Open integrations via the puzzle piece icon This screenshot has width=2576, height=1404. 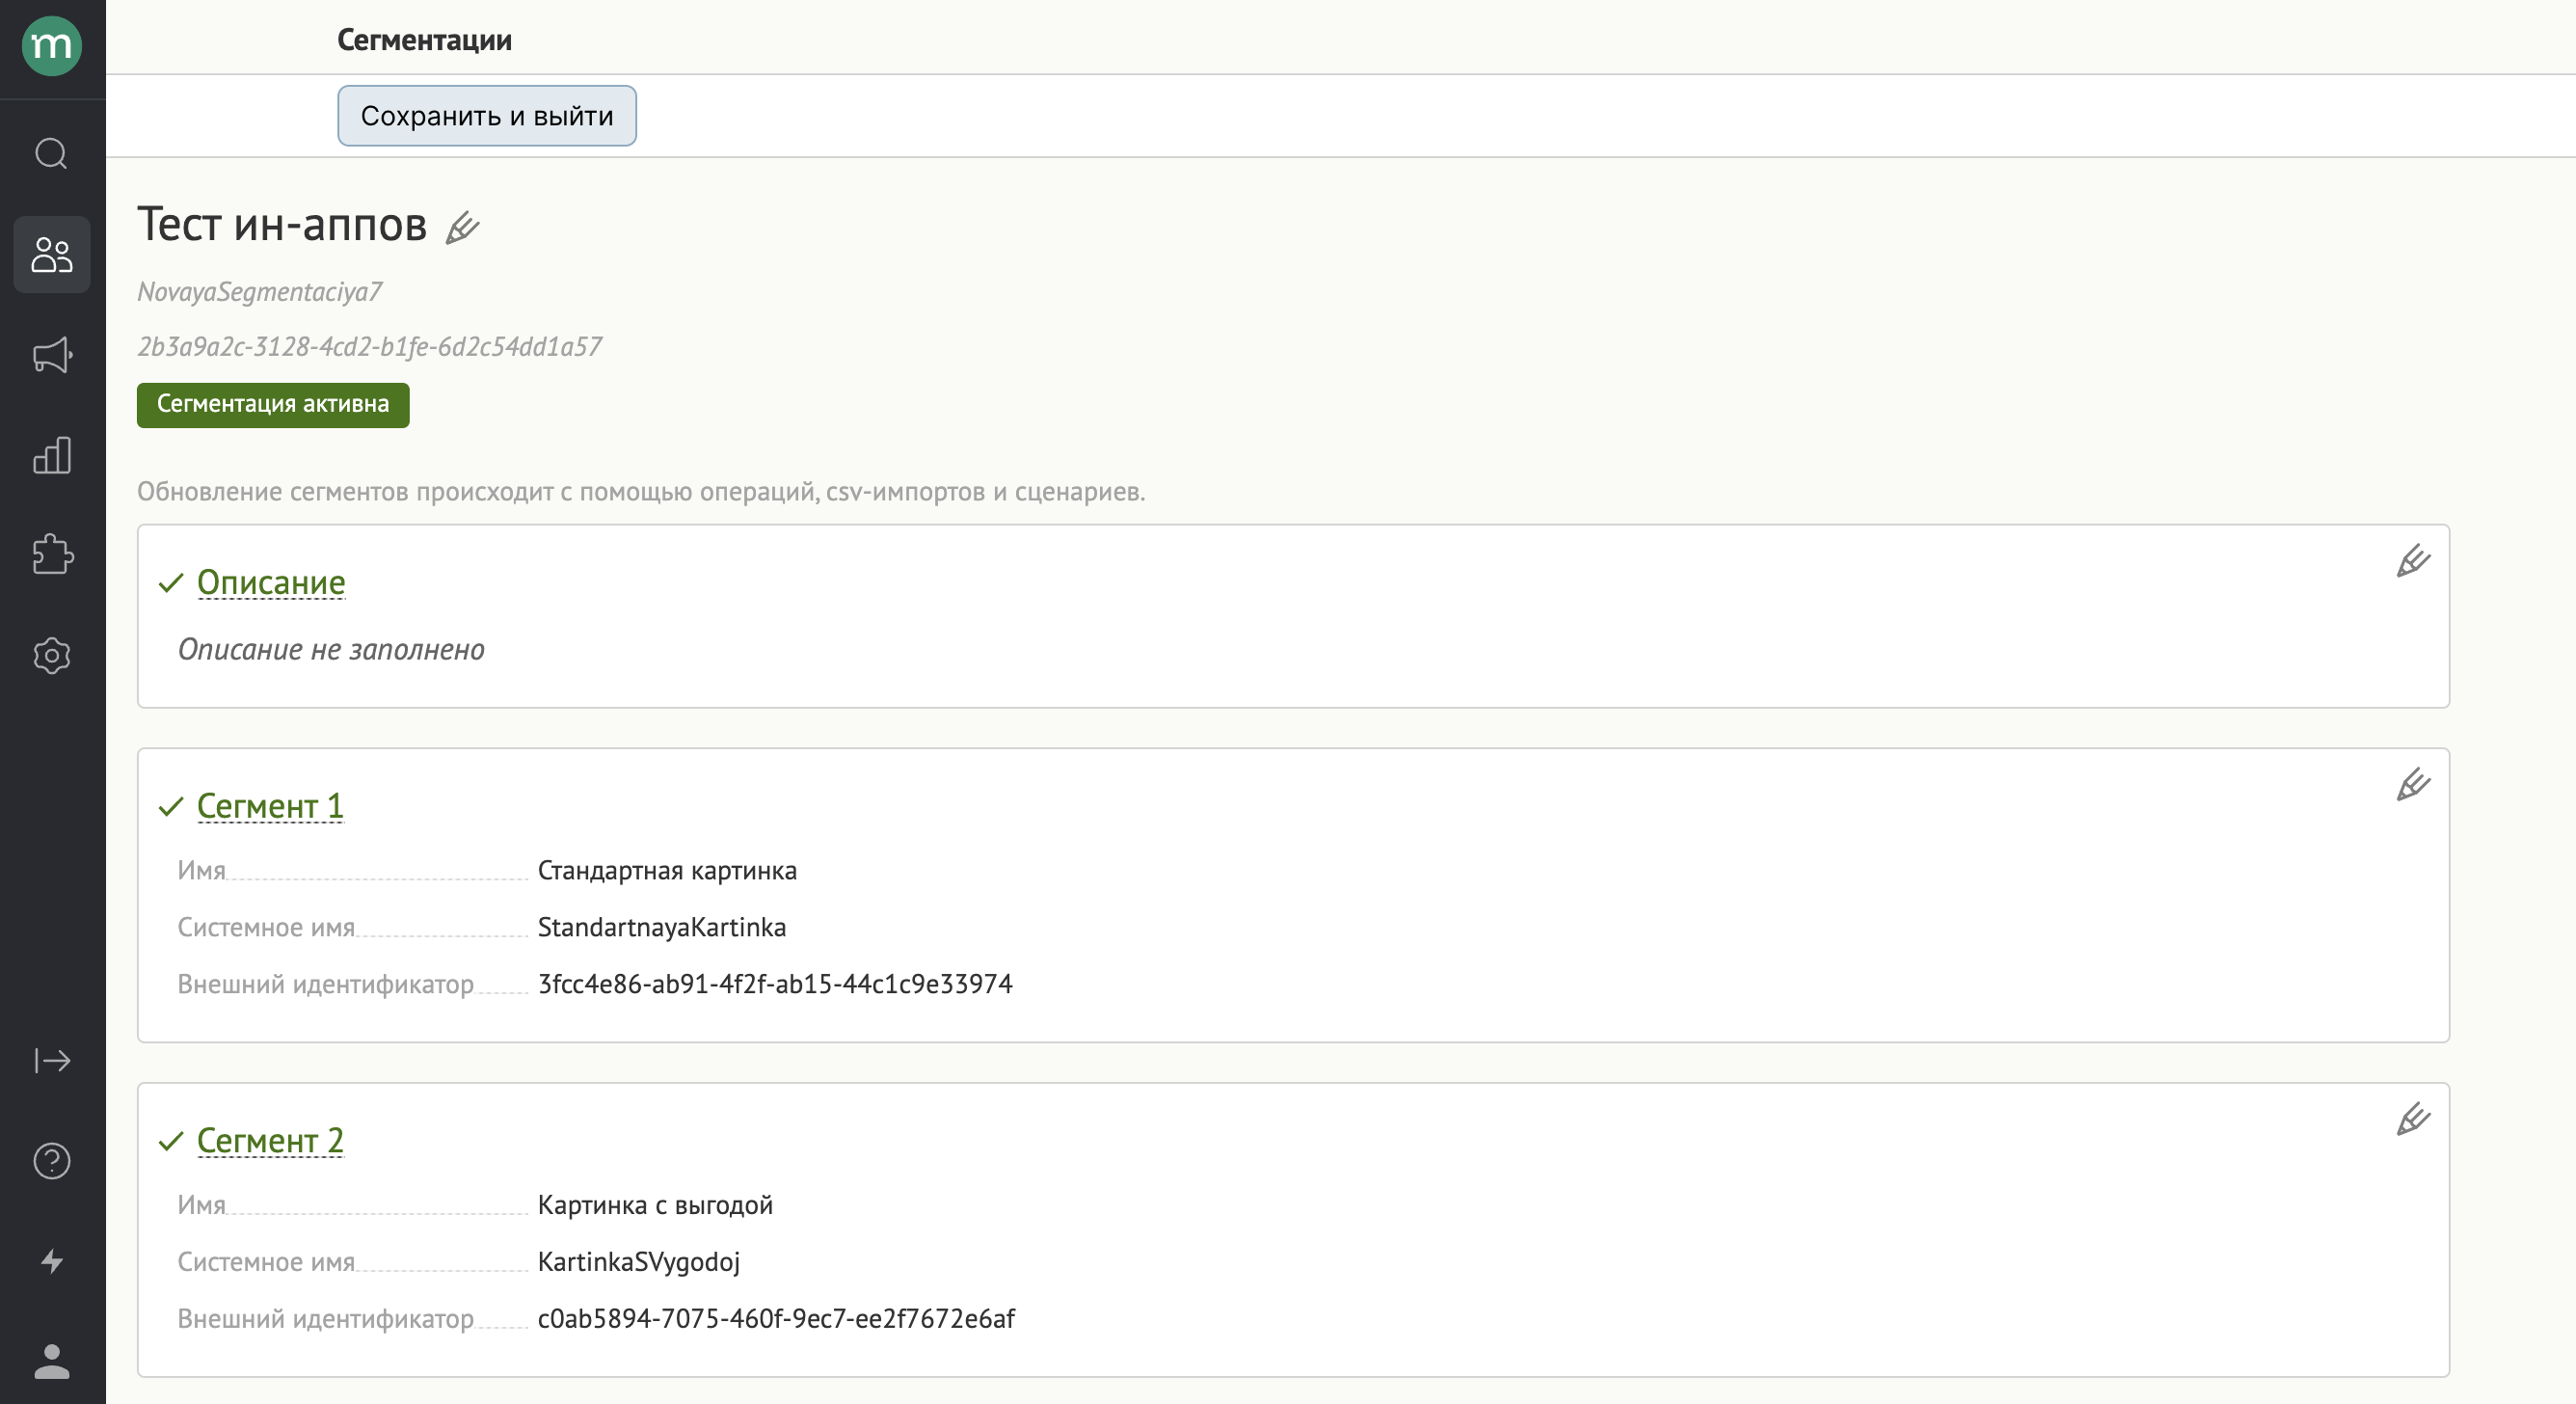tap(52, 555)
